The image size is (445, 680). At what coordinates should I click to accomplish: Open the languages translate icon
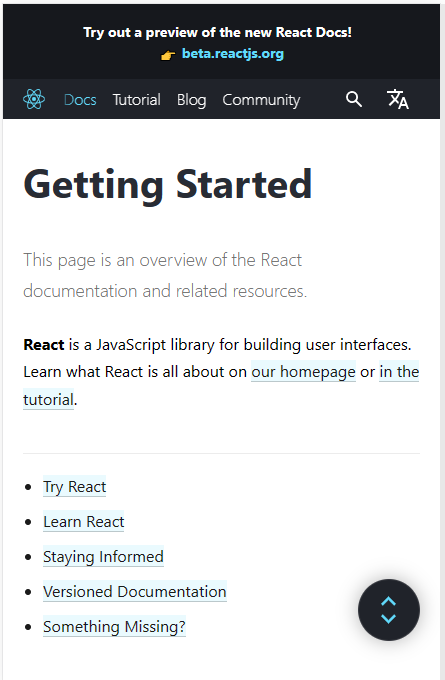tap(398, 99)
